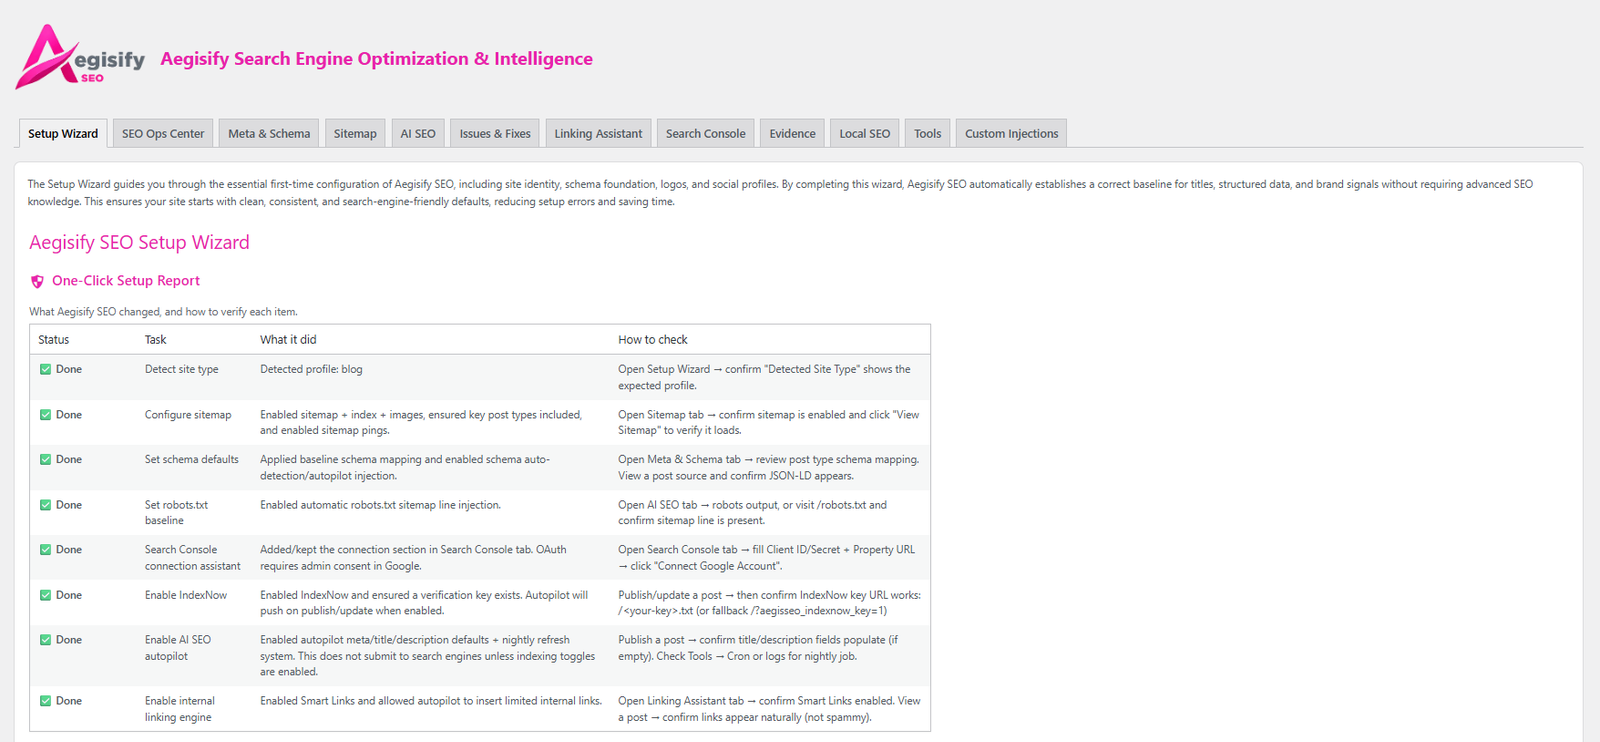The height and width of the screenshot is (742, 1600).
Task: Open the Custom Injections tab
Action: pos(1011,134)
